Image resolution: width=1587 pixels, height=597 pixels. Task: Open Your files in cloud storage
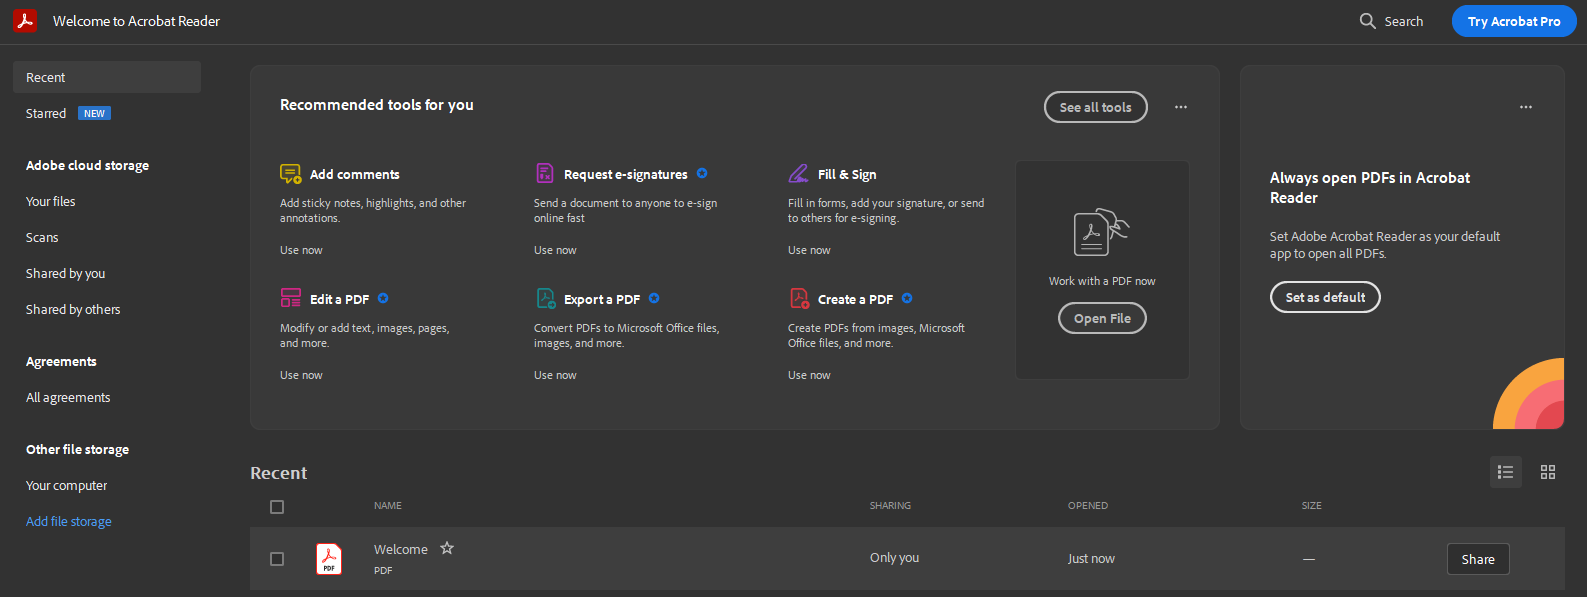51,201
